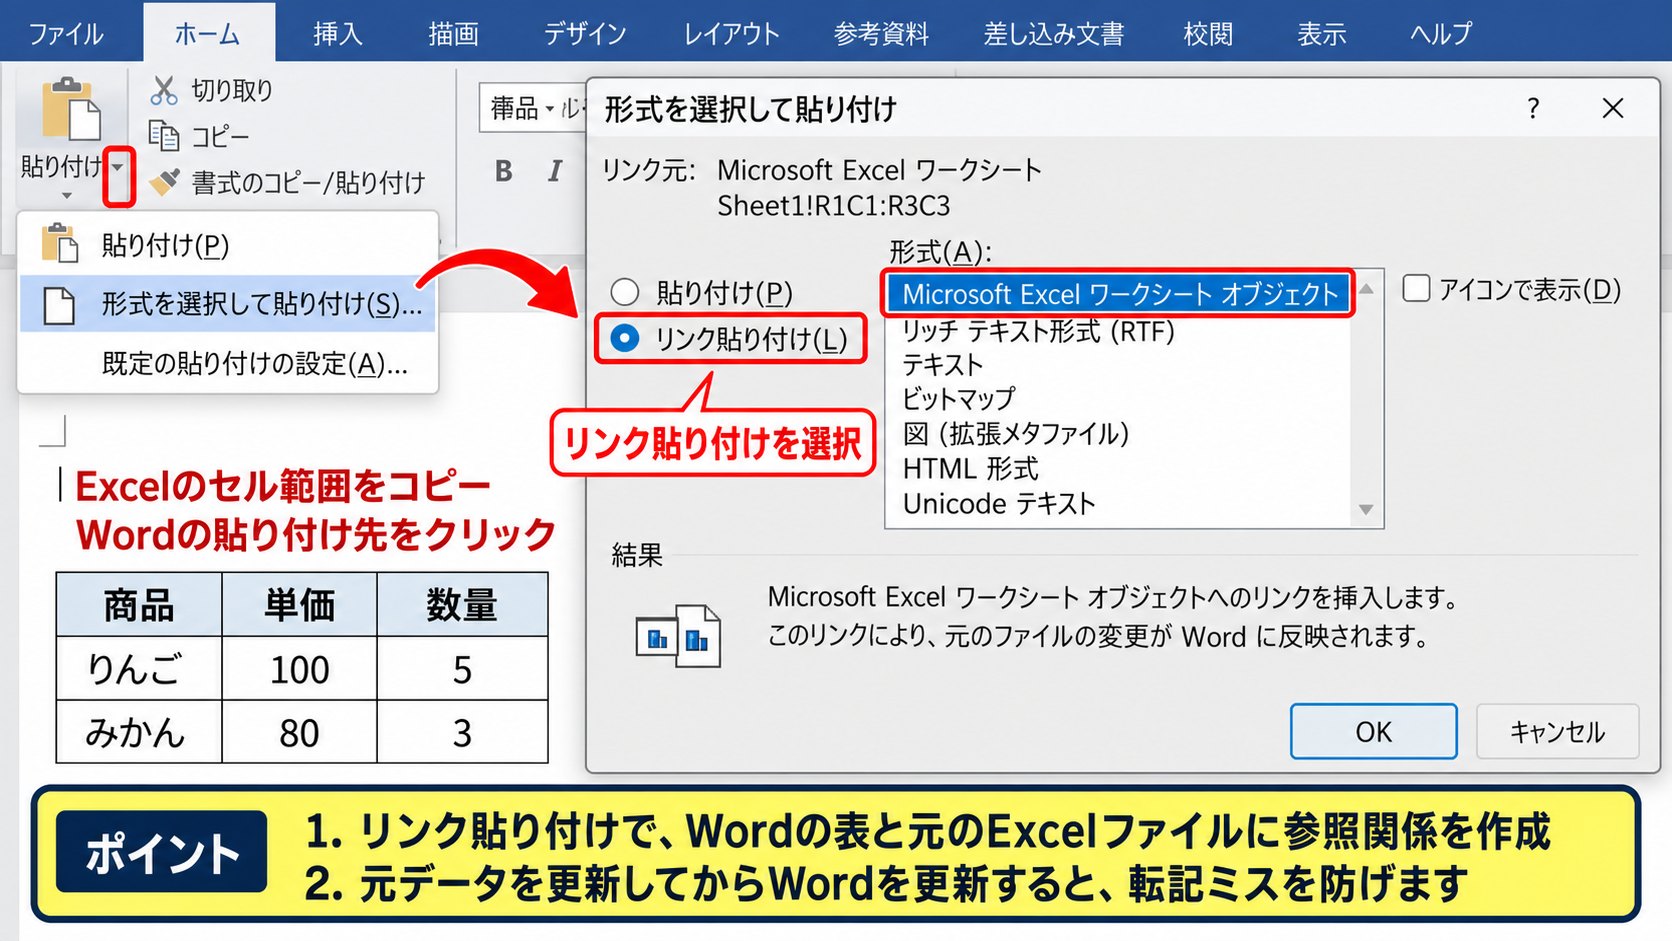The width and height of the screenshot is (1672, 941).
Task: Choose 既定の貼り付けの設定(A)... menu item
Action: click(228, 363)
